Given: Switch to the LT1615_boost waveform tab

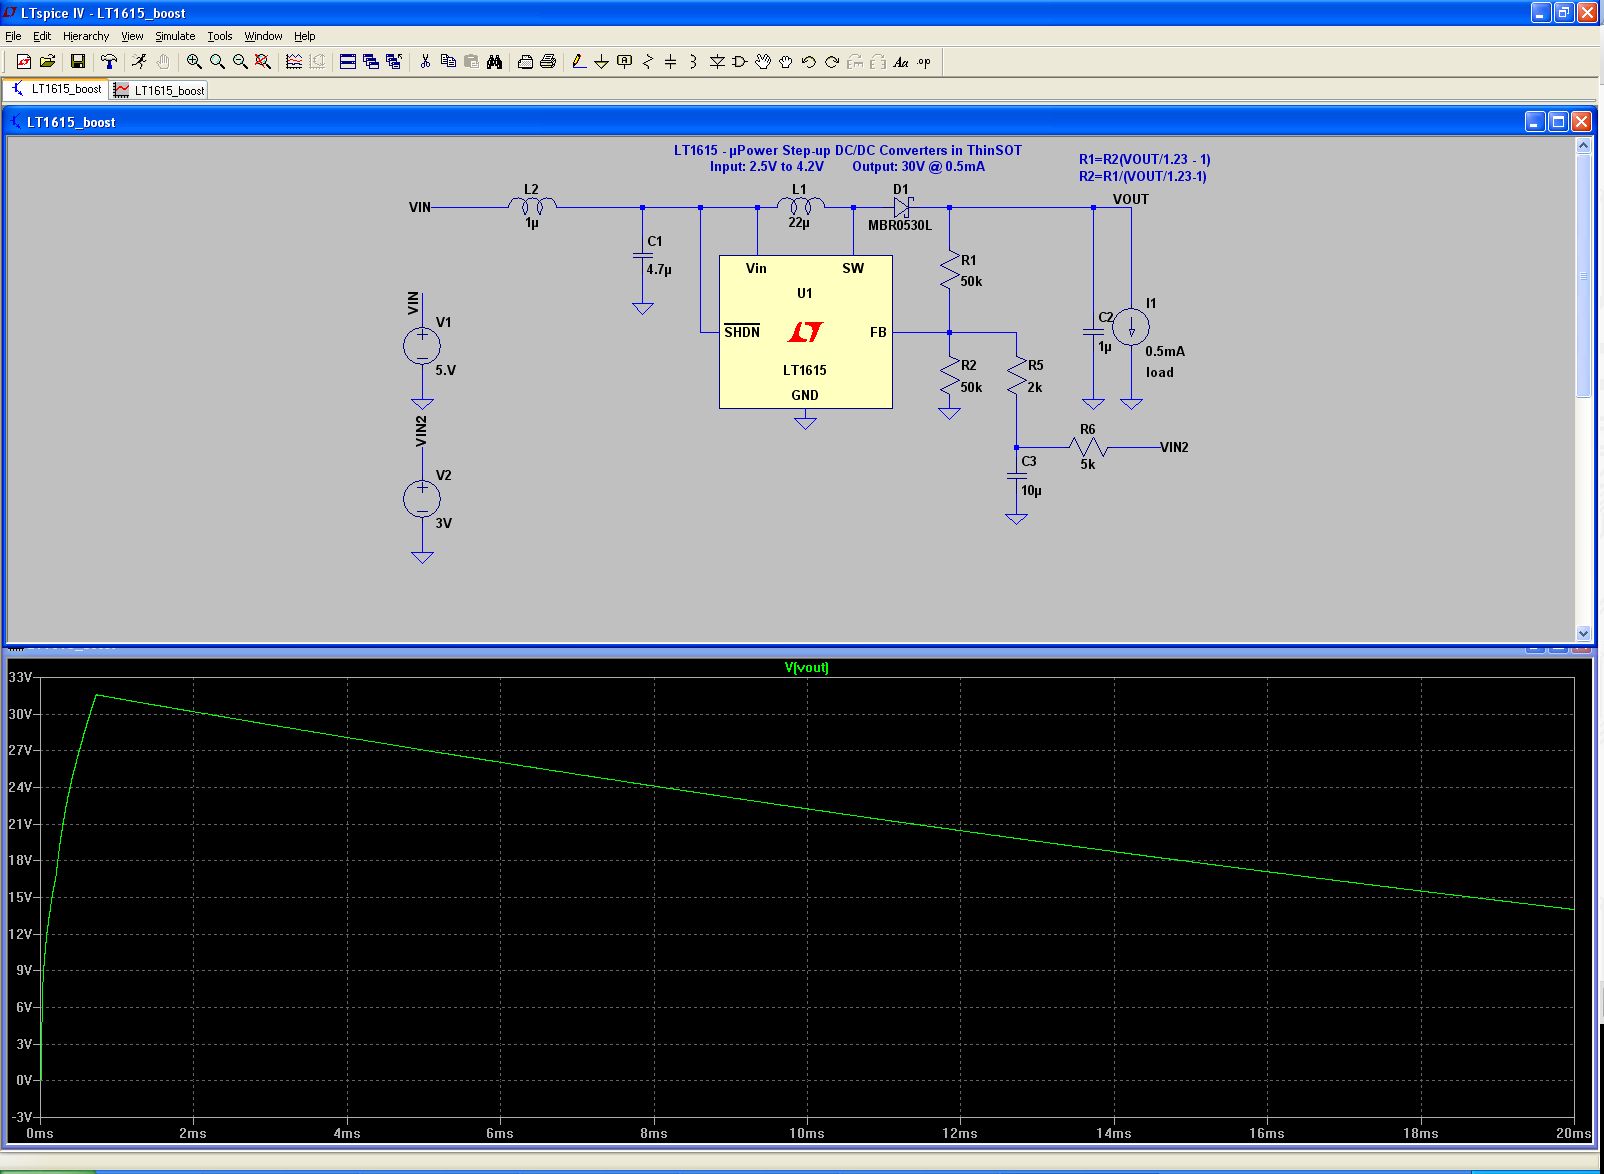Looking at the screenshot, I should 159,90.
